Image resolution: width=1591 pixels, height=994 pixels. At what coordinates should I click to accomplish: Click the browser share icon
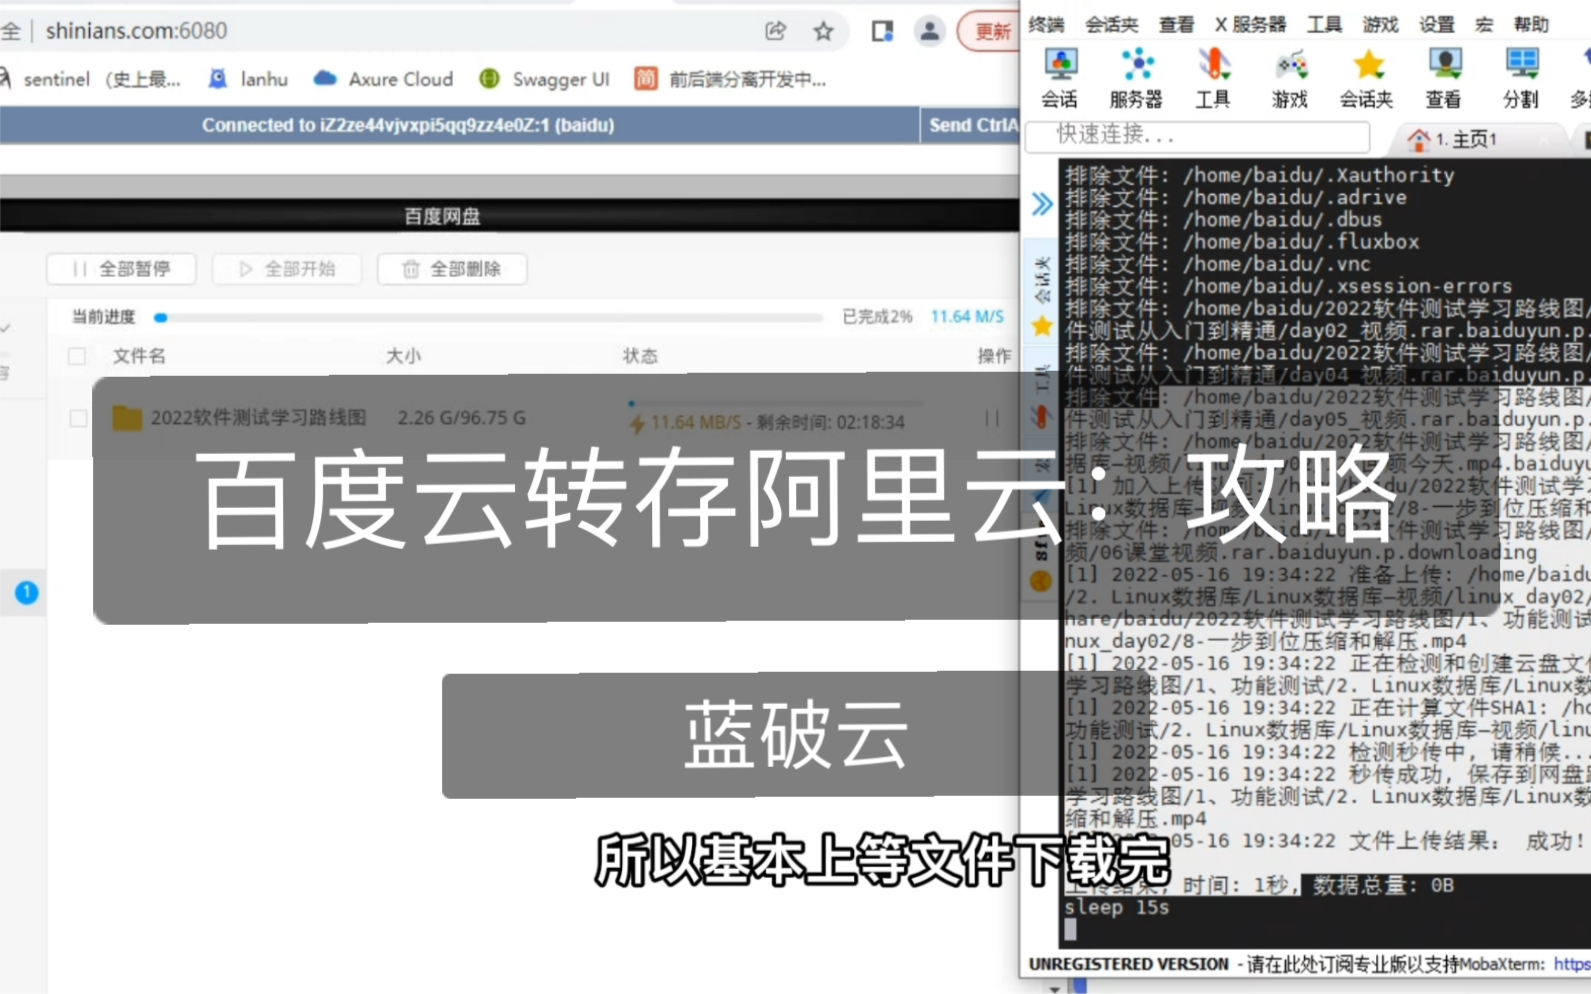pyautogui.click(x=775, y=31)
